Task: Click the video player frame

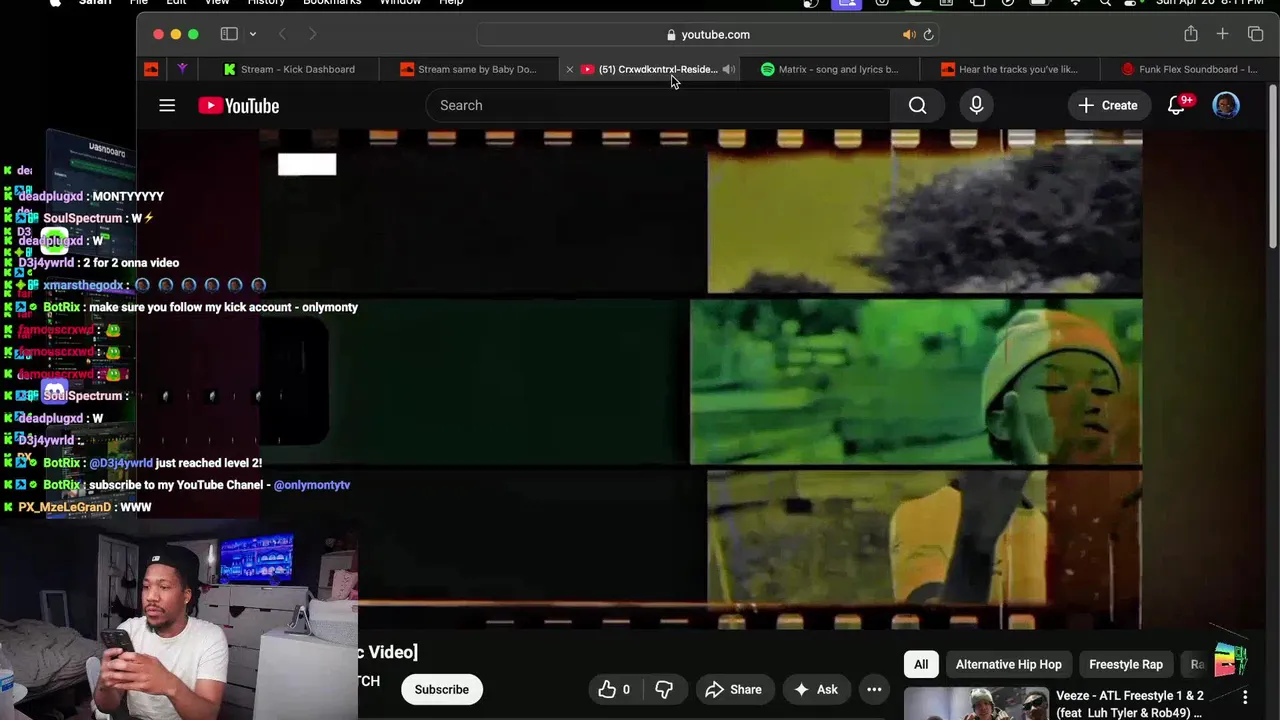Action: (700, 380)
